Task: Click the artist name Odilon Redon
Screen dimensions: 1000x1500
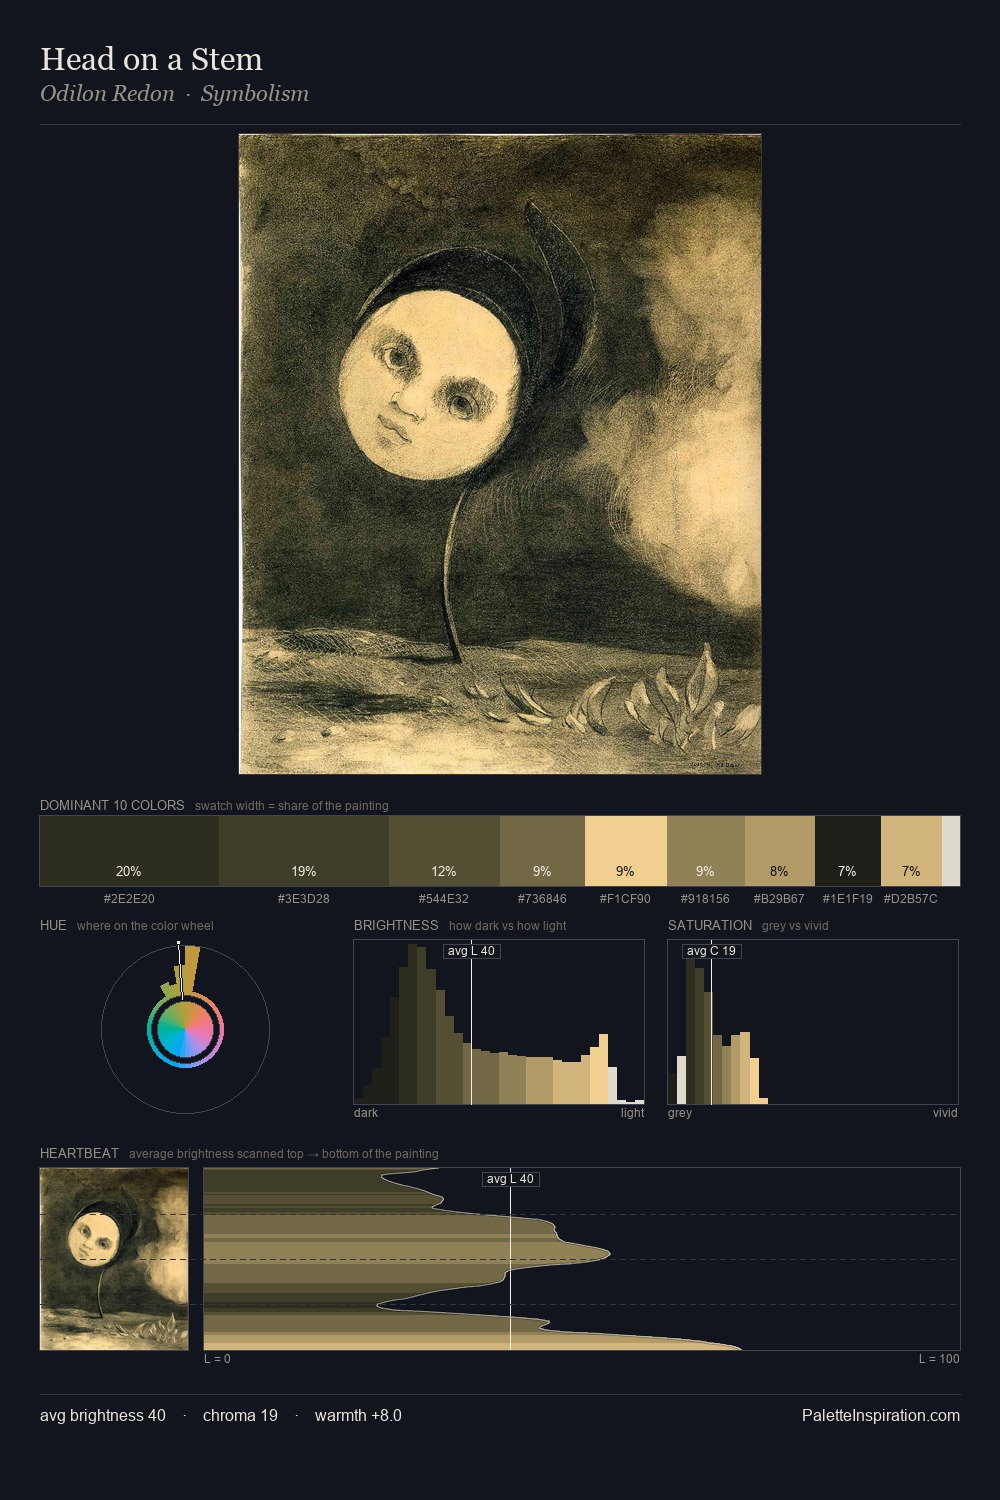Action: point(107,93)
